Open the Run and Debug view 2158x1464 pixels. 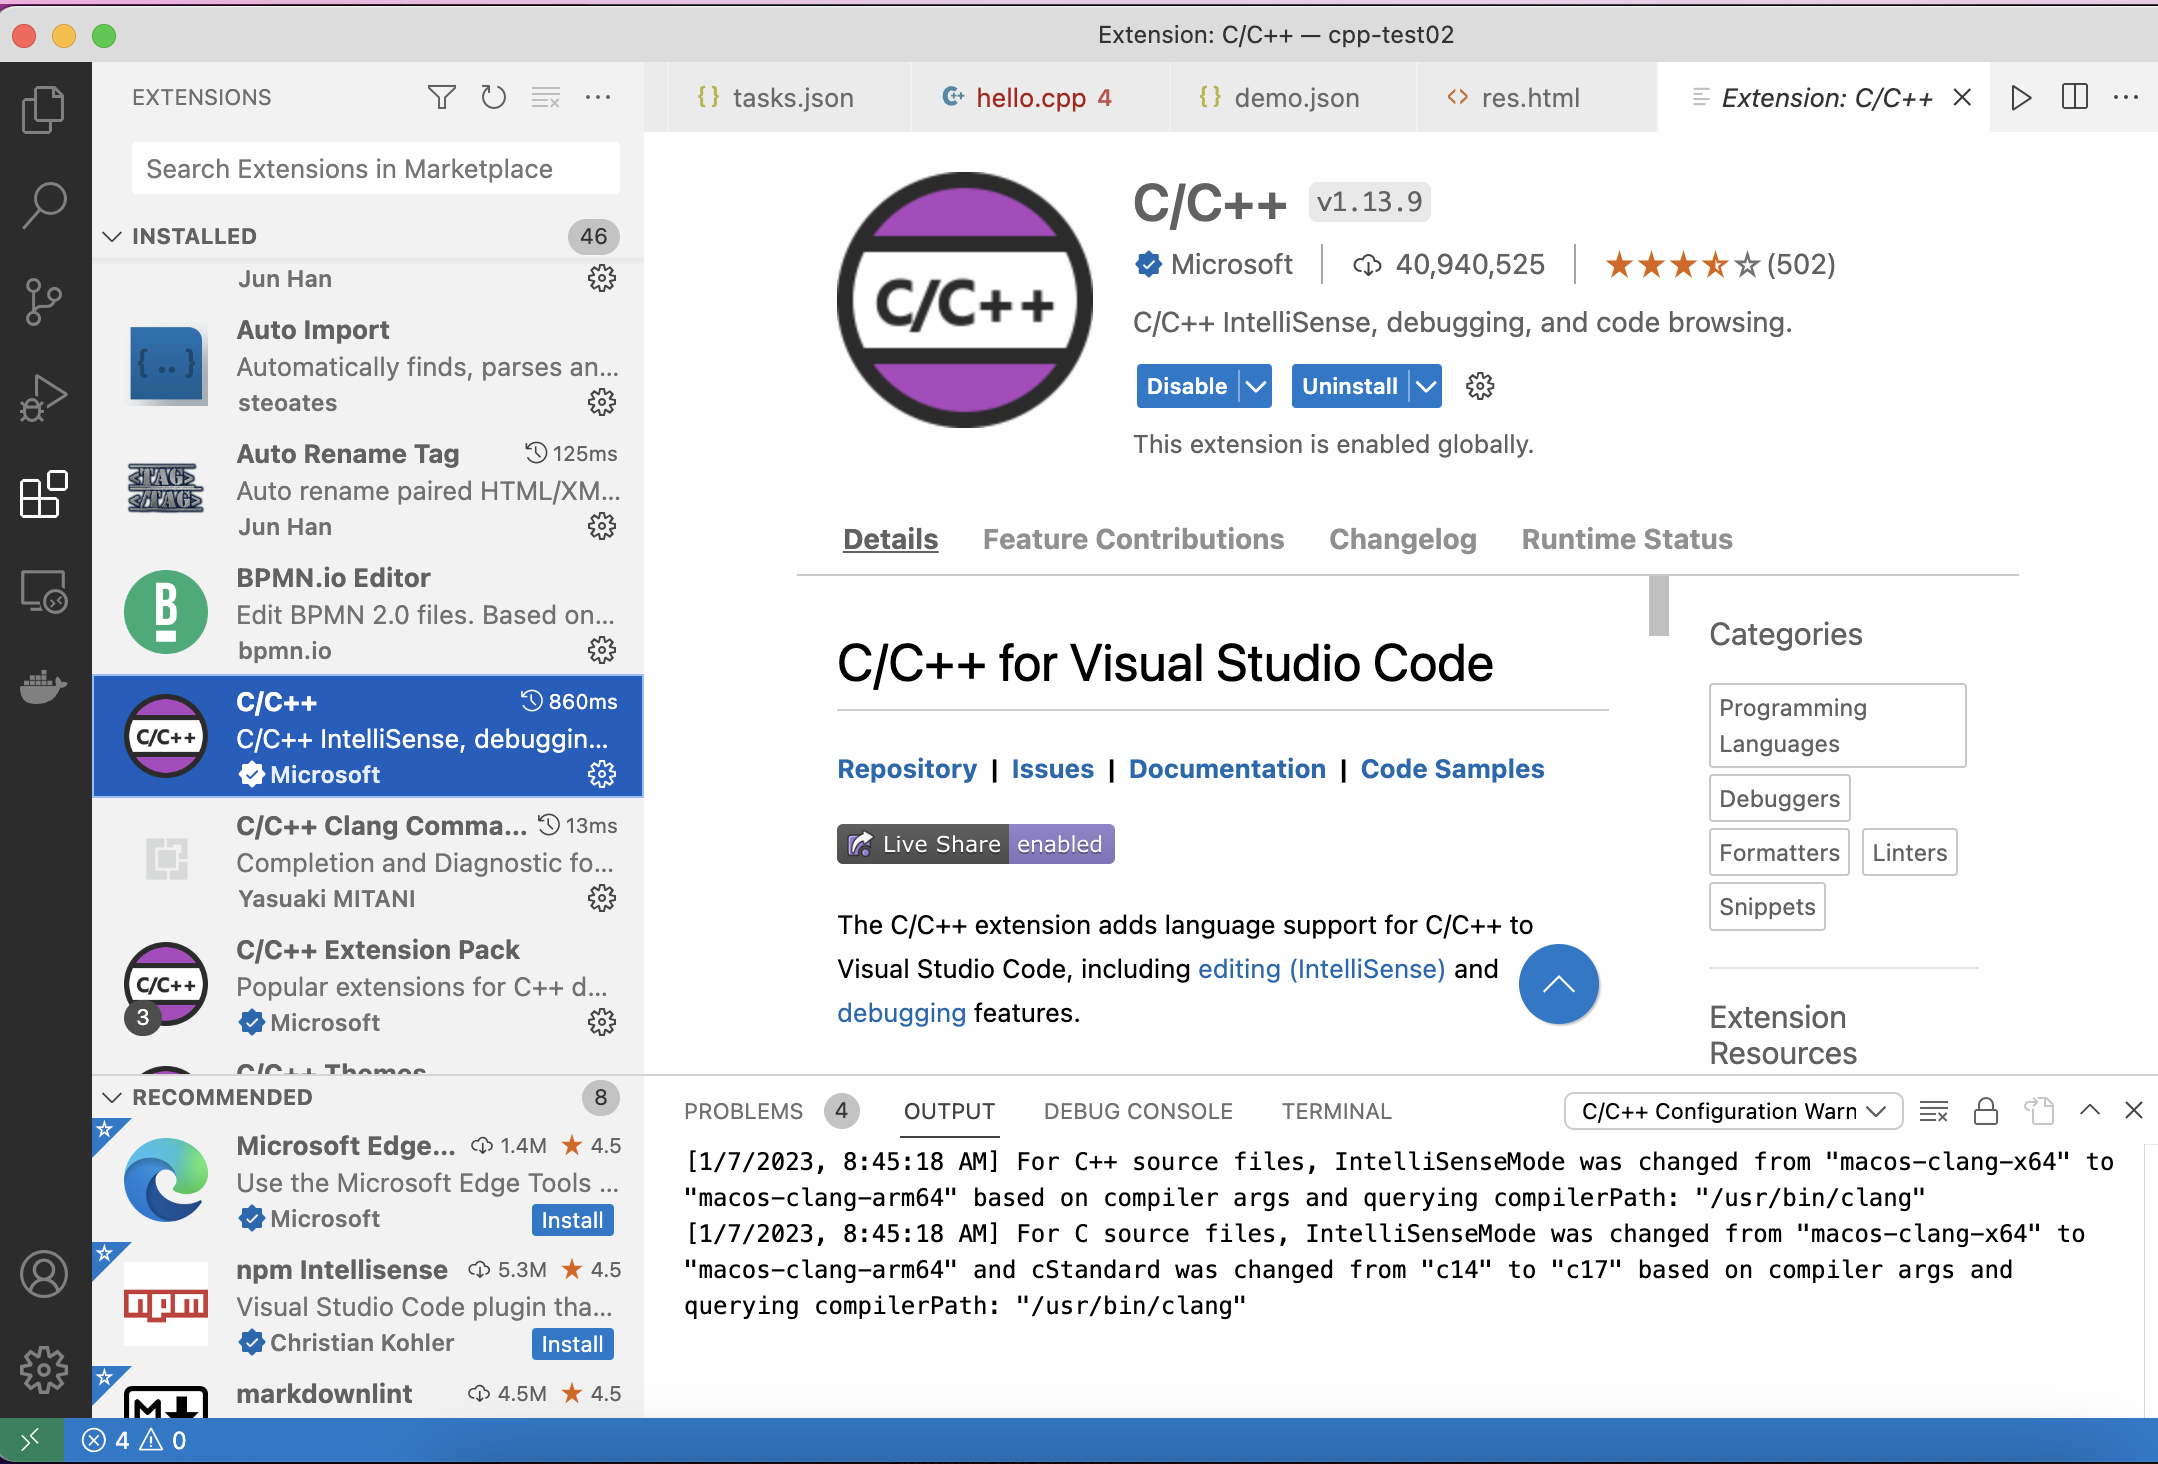[44, 397]
